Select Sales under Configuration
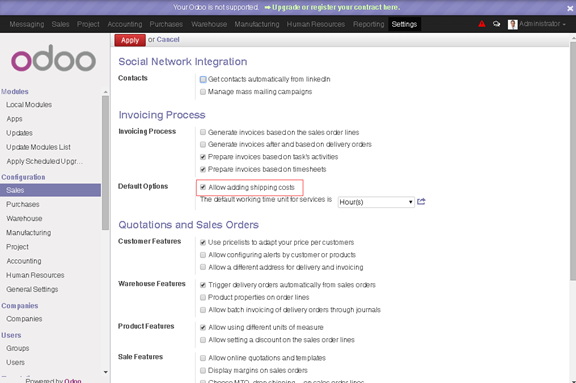 [50, 190]
